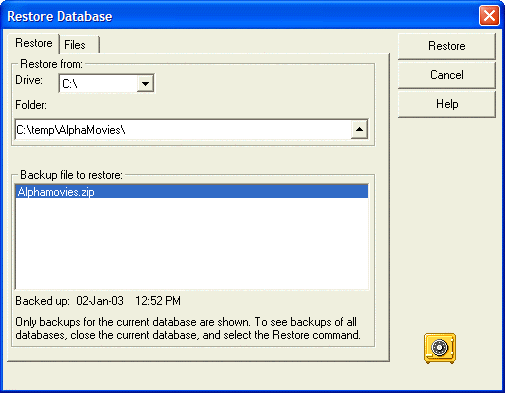Screen dimensions: 505x393
Task: Click the C:\ drive value box
Action: click(x=99, y=83)
